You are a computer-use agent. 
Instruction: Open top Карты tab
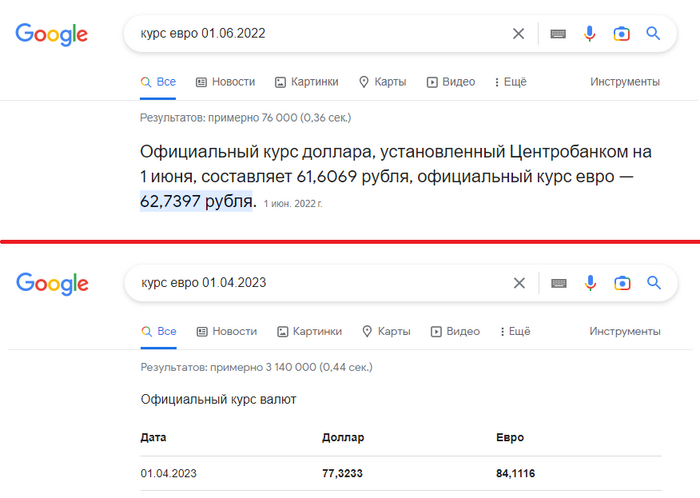382,82
